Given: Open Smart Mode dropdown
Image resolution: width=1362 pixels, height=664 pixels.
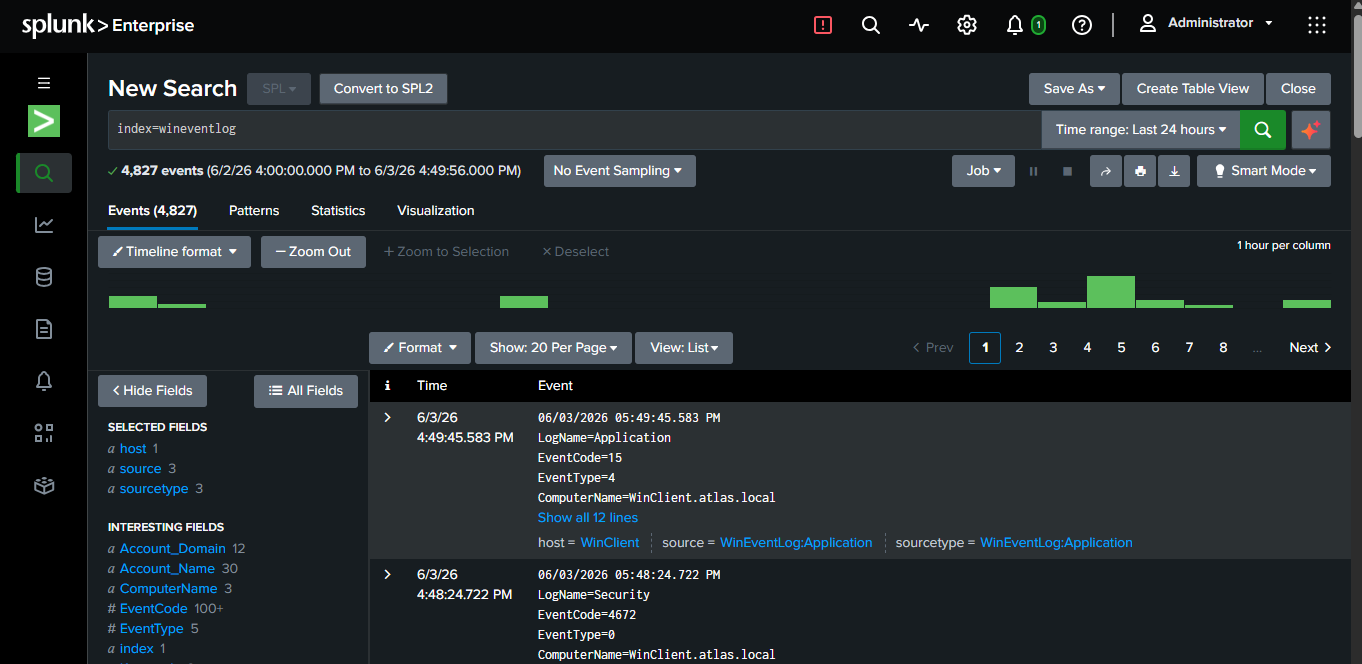Looking at the screenshot, I should [x=1263, y=171].
